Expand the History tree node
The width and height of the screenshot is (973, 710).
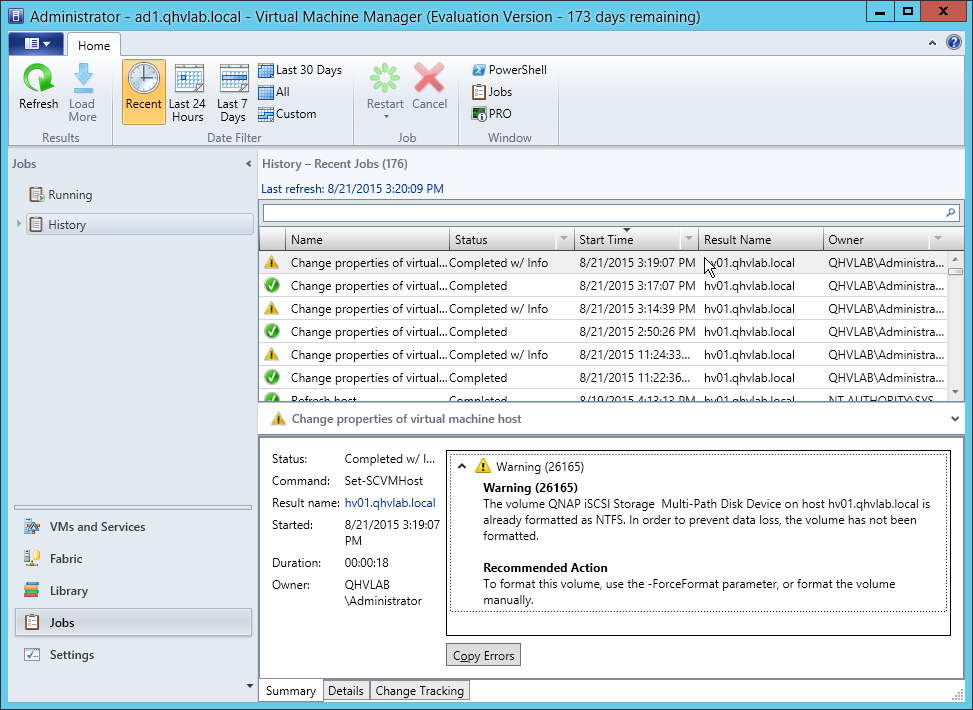tap(19, 225)
